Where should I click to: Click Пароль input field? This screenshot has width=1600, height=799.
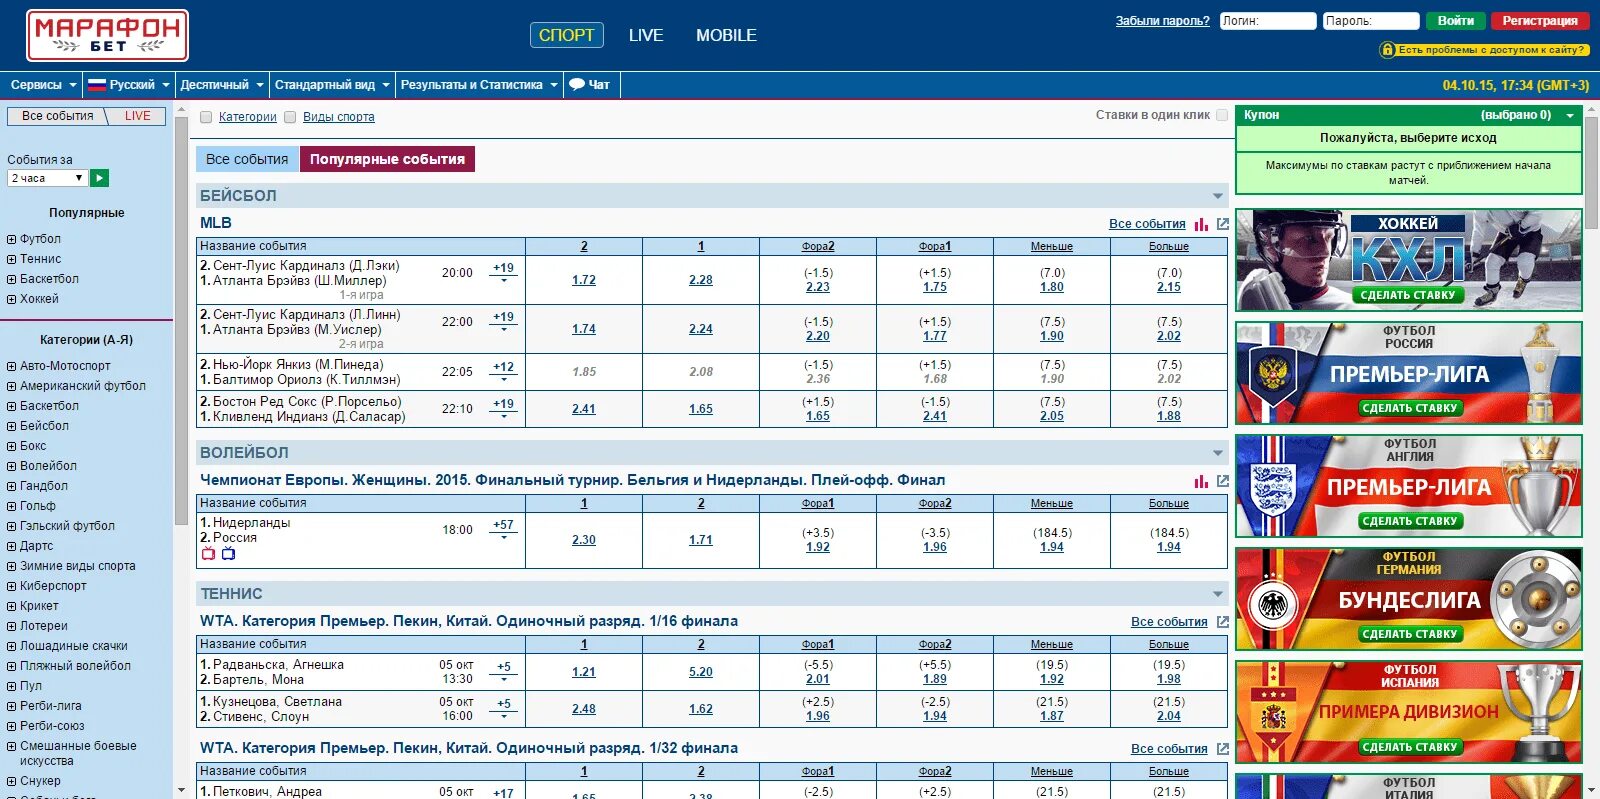pos(1370,21)
